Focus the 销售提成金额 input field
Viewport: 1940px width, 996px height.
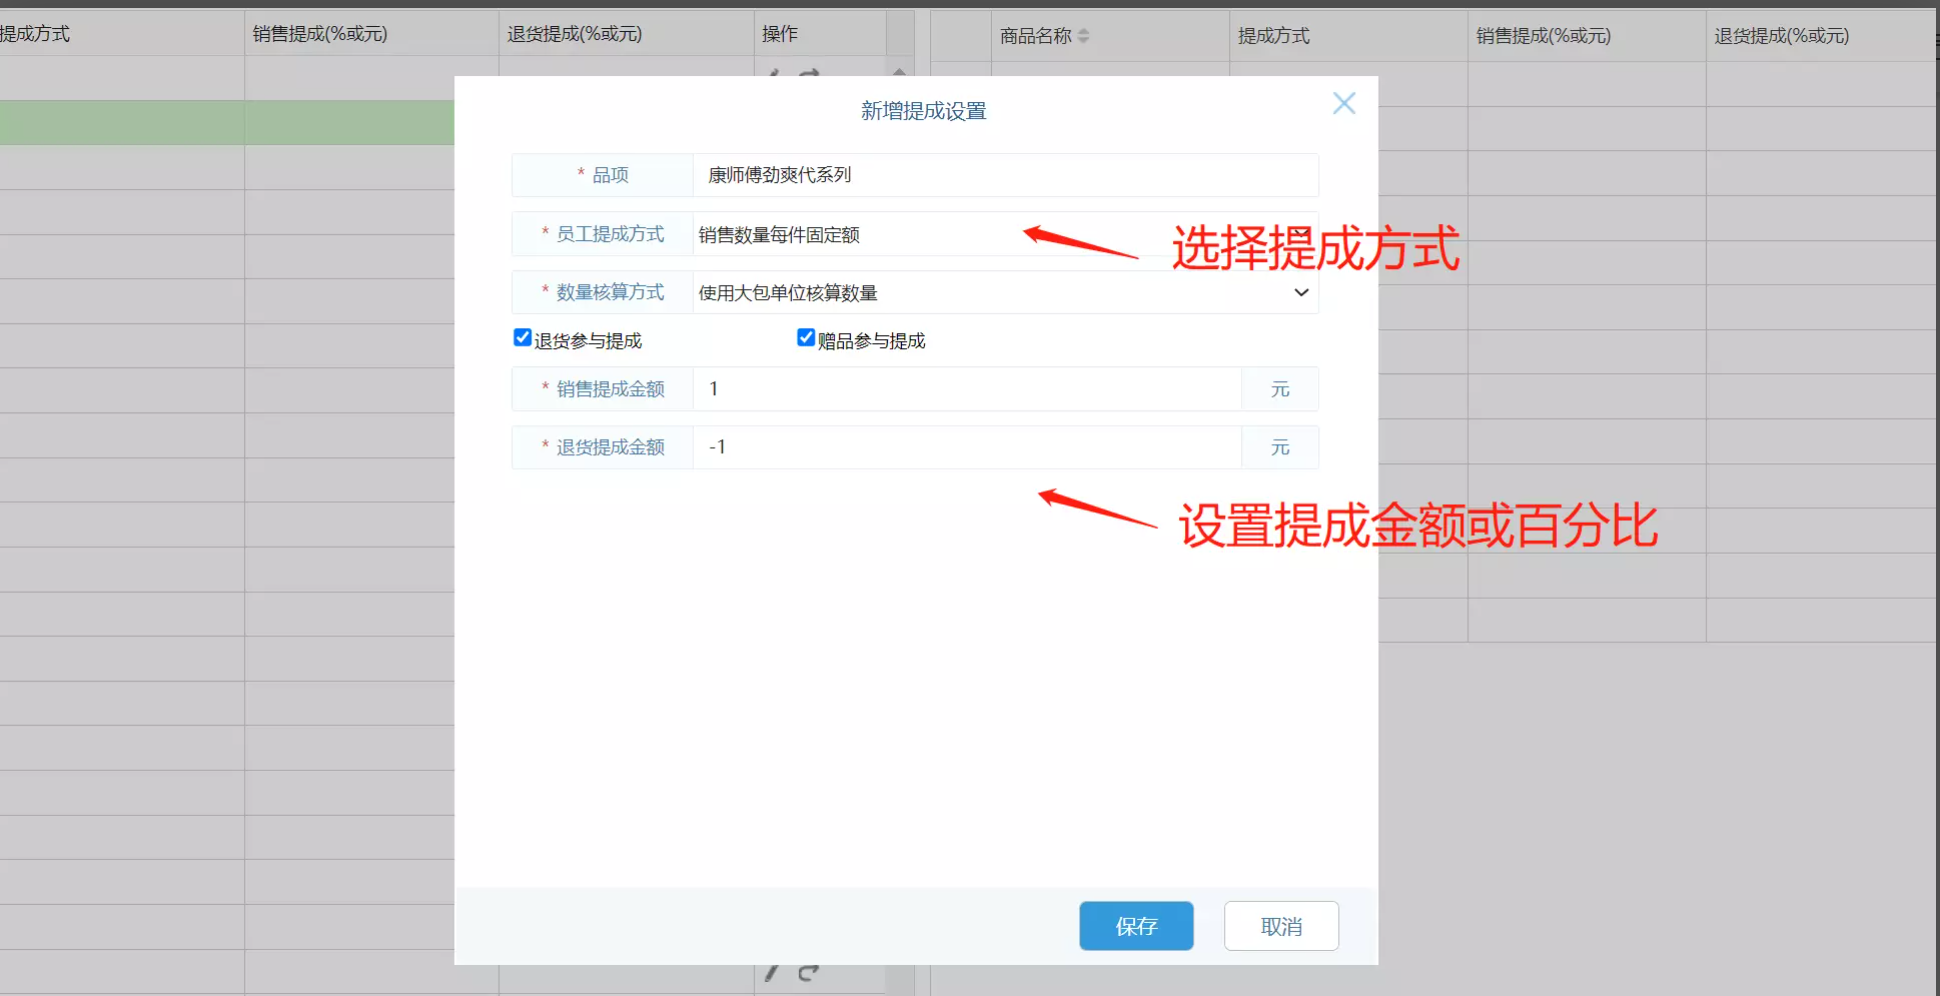966,389
